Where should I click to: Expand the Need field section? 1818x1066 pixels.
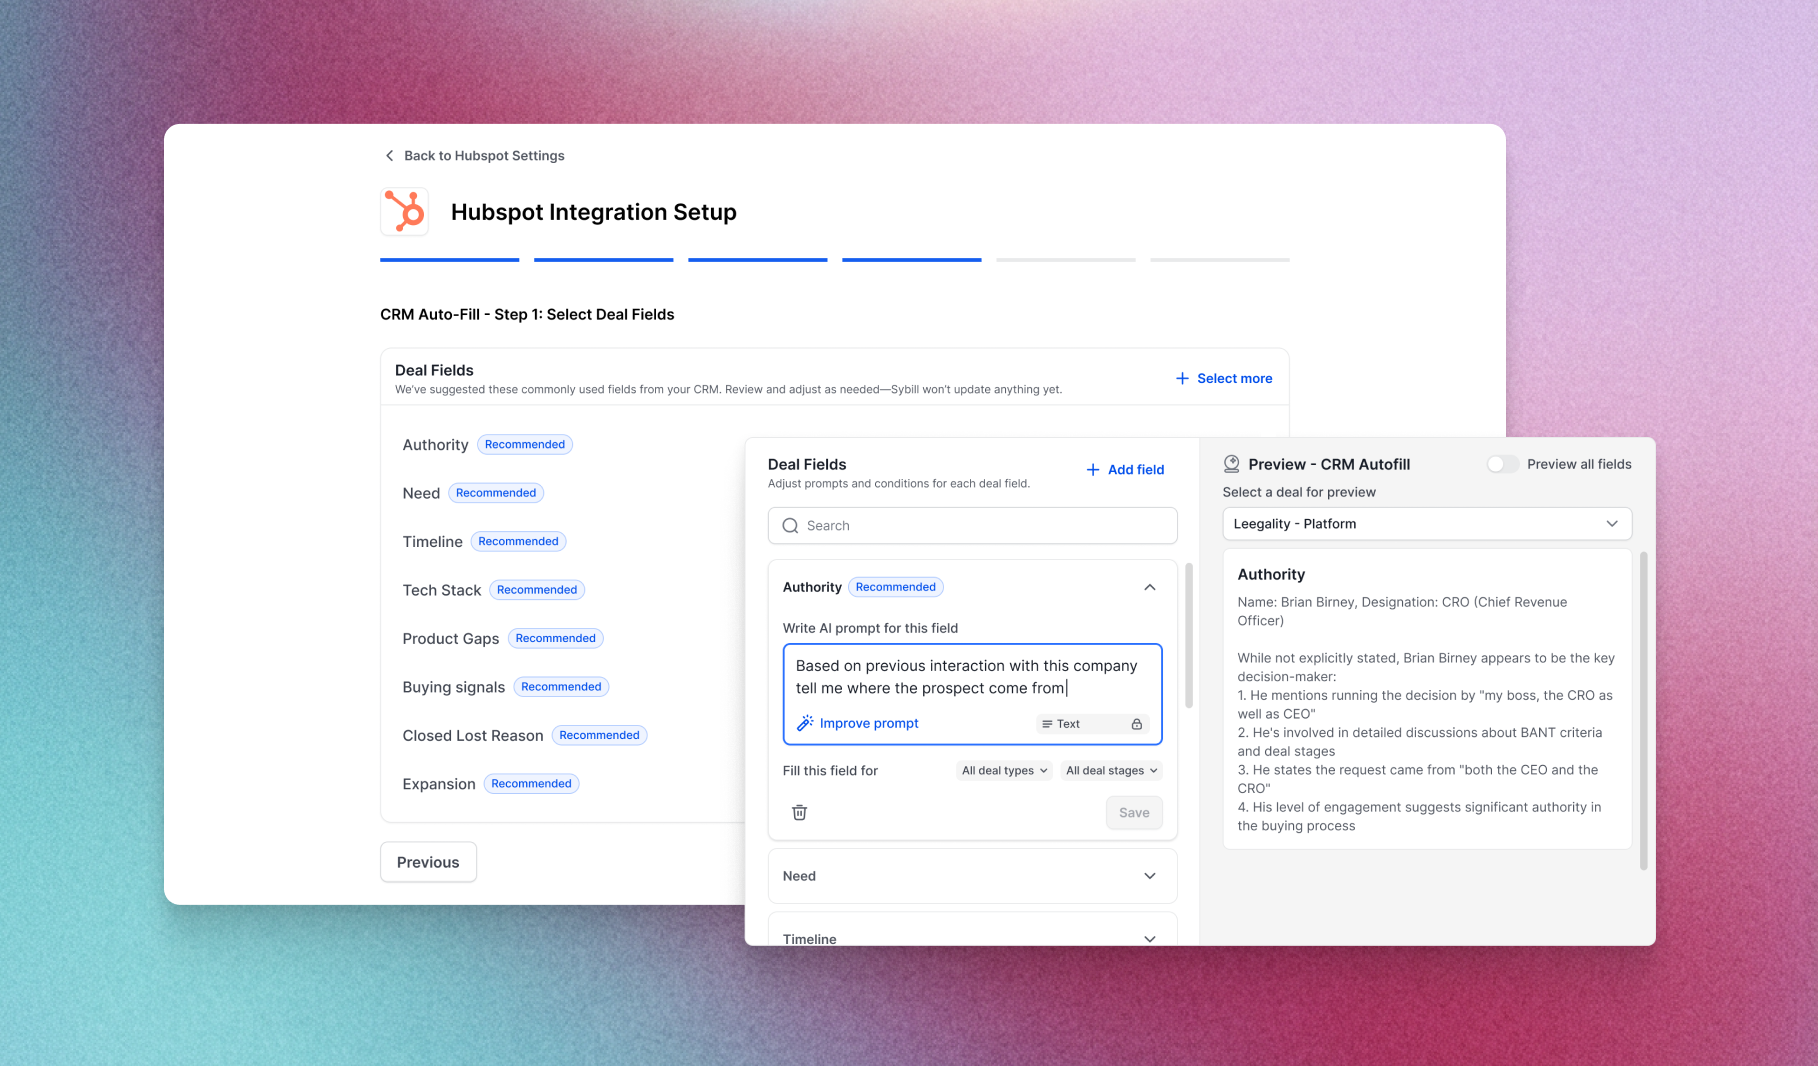tap(1150, 876)
